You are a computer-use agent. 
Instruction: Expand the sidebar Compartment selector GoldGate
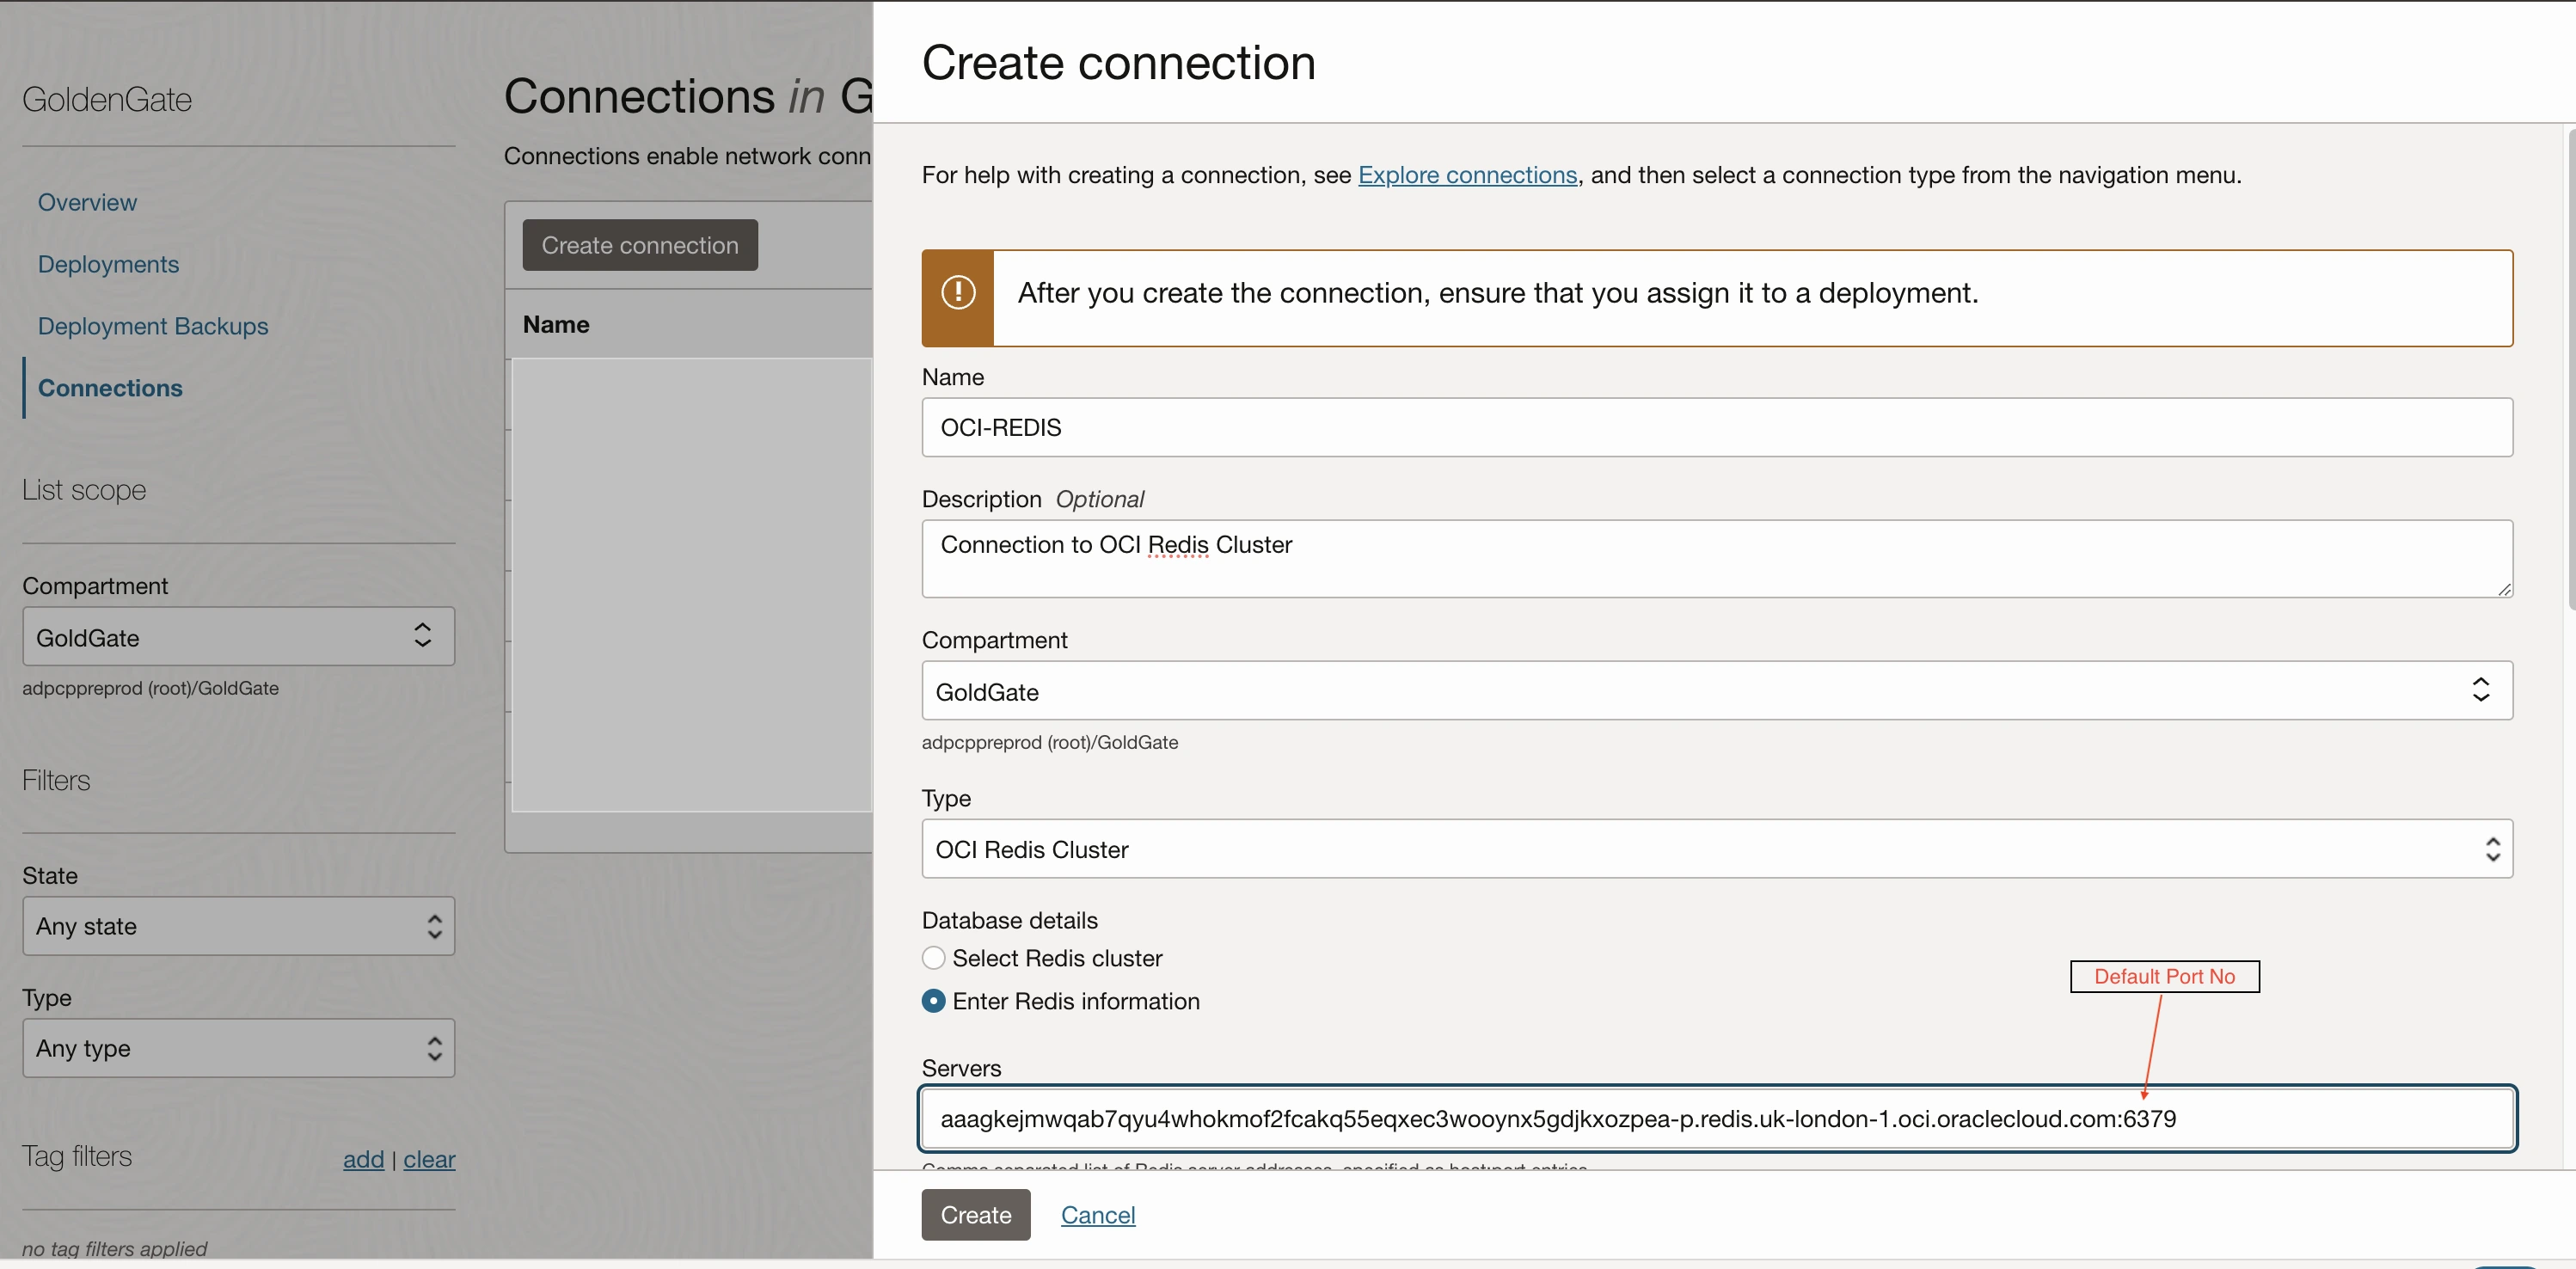click(238, 637)
